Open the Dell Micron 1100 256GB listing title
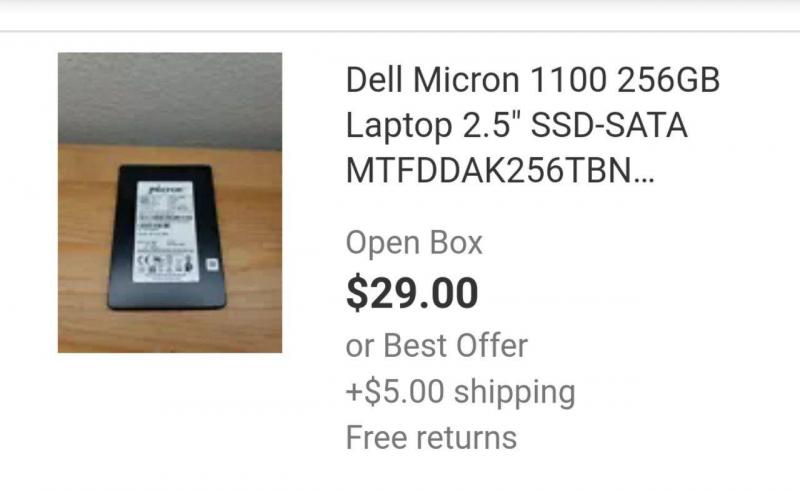This screenshot has width=800, height=491. pos(533,125)
